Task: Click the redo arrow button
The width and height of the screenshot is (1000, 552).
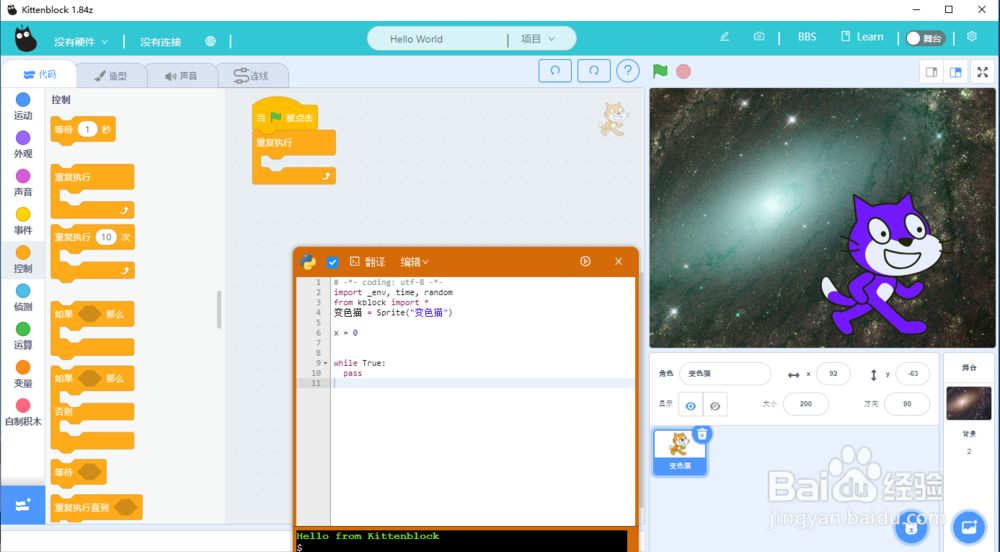Action: click(594, 71)
